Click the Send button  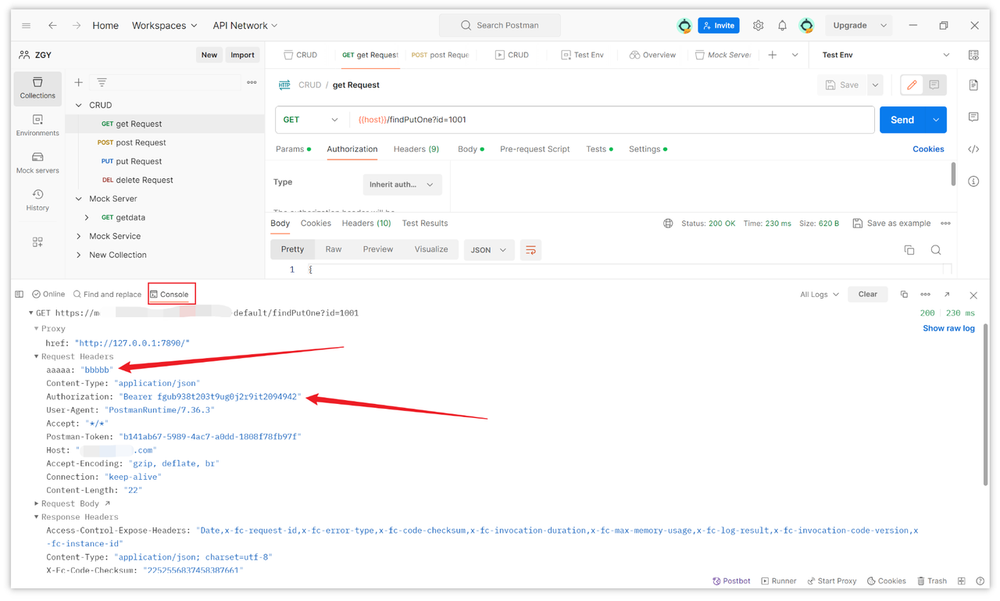click(x=902, y=120)
